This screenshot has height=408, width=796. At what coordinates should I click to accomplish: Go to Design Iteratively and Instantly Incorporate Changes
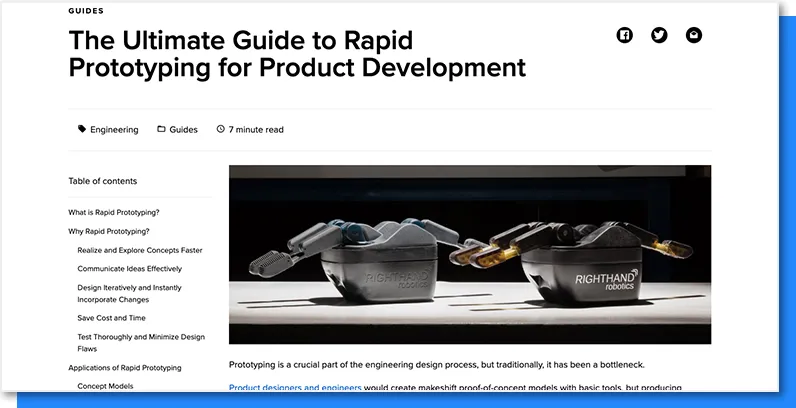[129, 293]
